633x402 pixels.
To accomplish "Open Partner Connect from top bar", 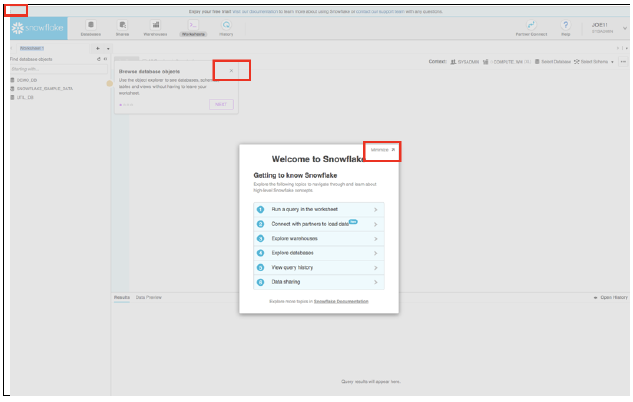I will click(531, 28).
